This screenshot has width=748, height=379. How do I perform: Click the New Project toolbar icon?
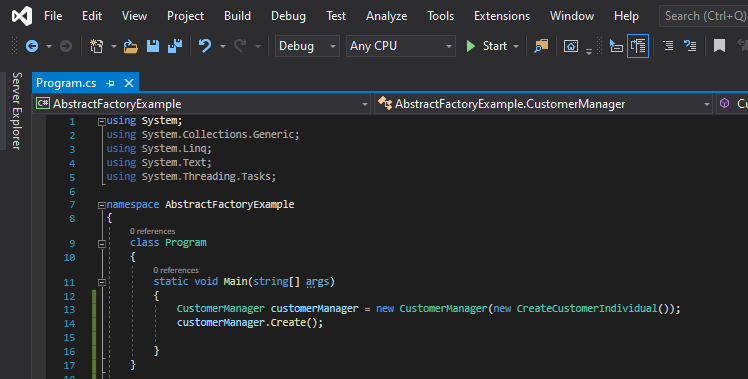click(96, 46)
